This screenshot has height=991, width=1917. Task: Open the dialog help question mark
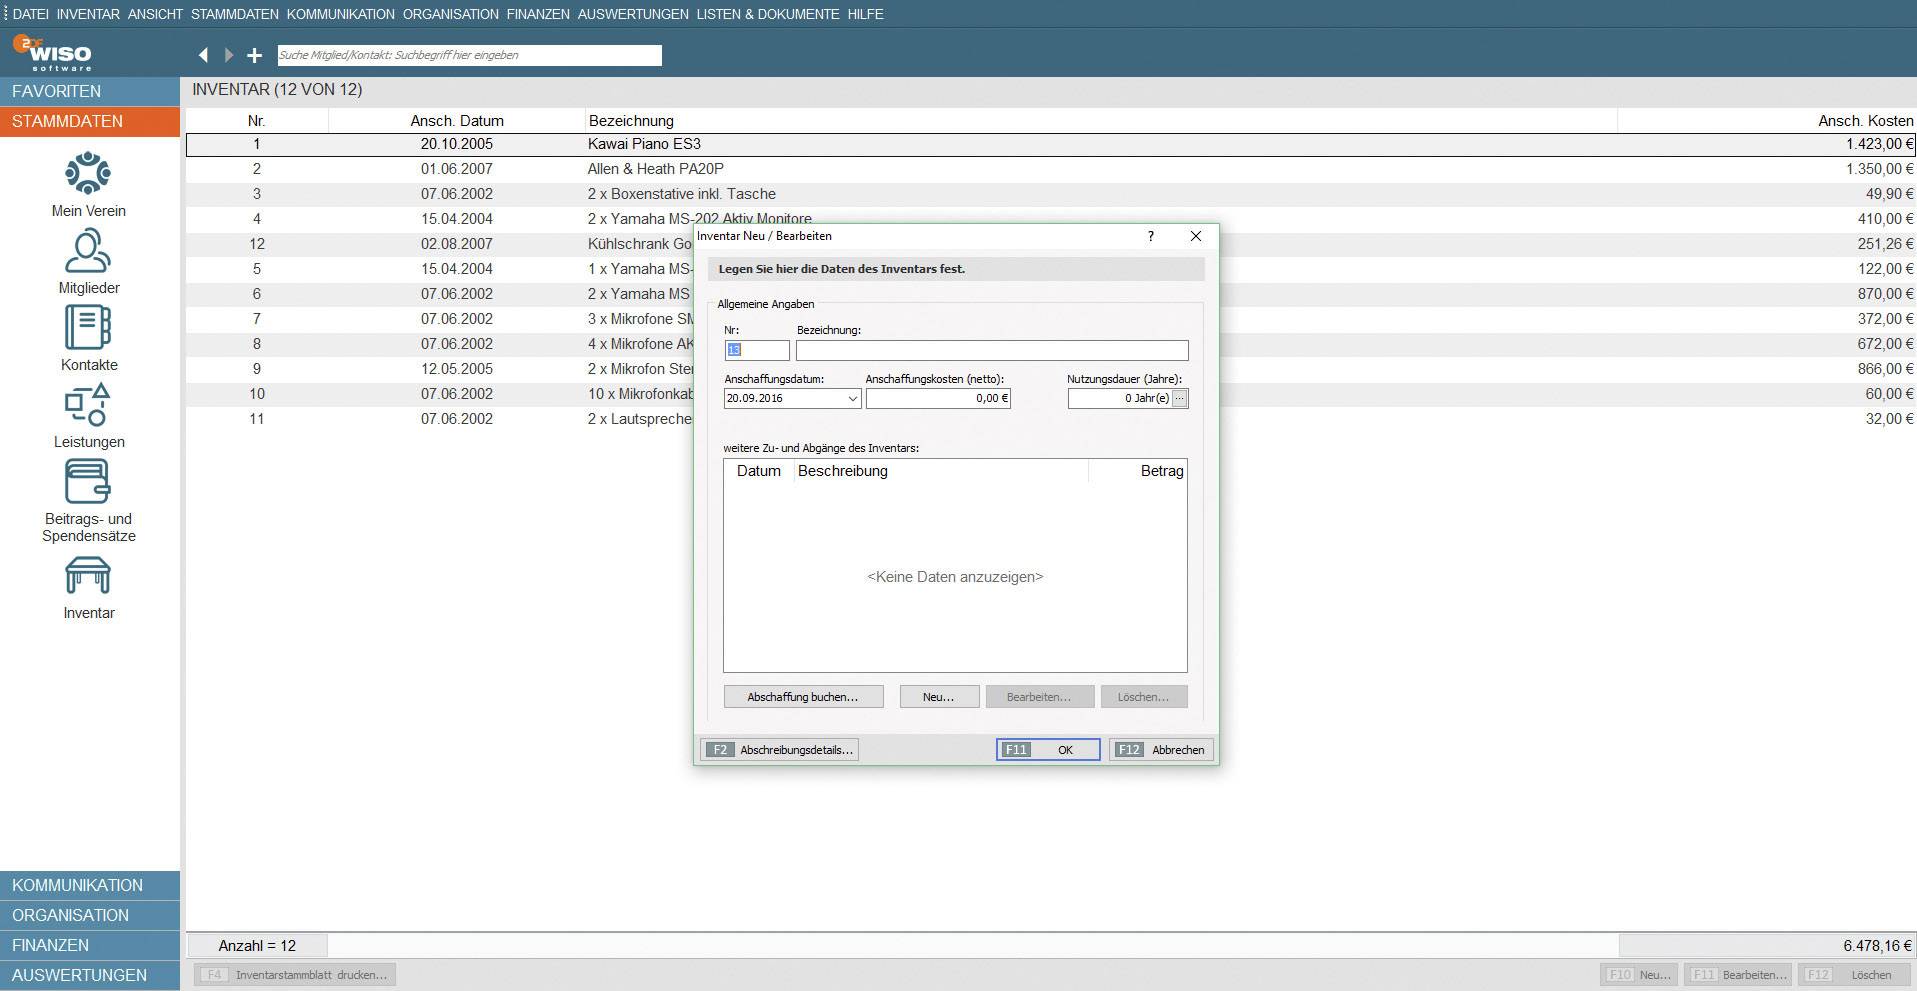pos(1150,236)
